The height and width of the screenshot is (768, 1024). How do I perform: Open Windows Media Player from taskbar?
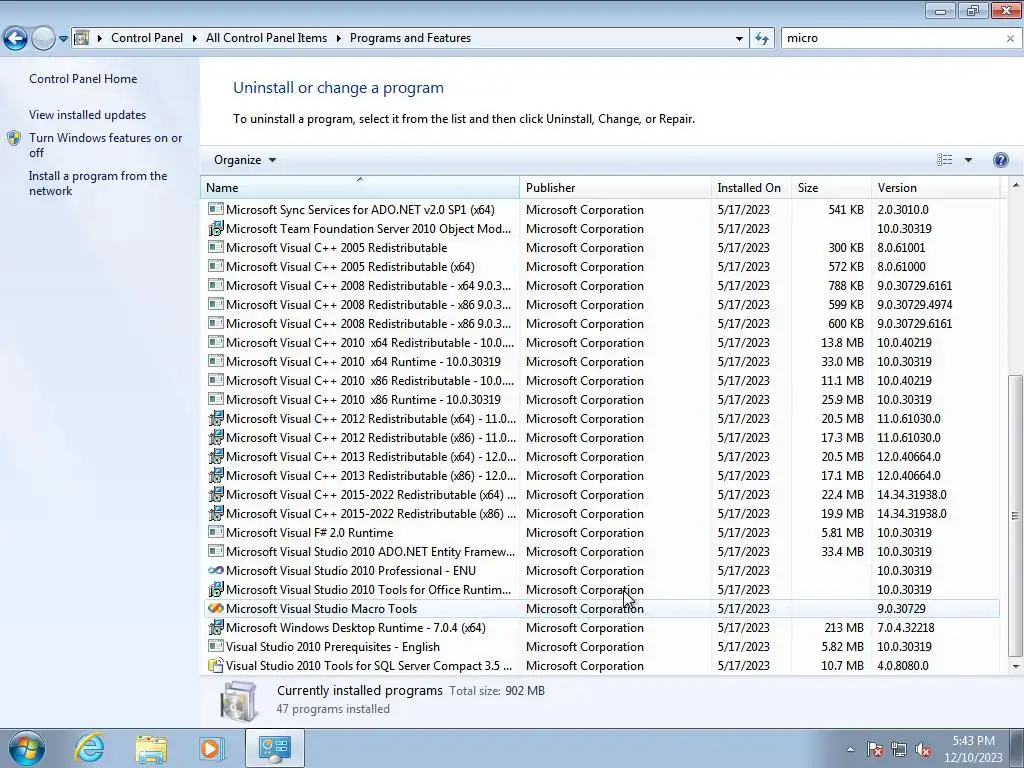click(212, 748)
